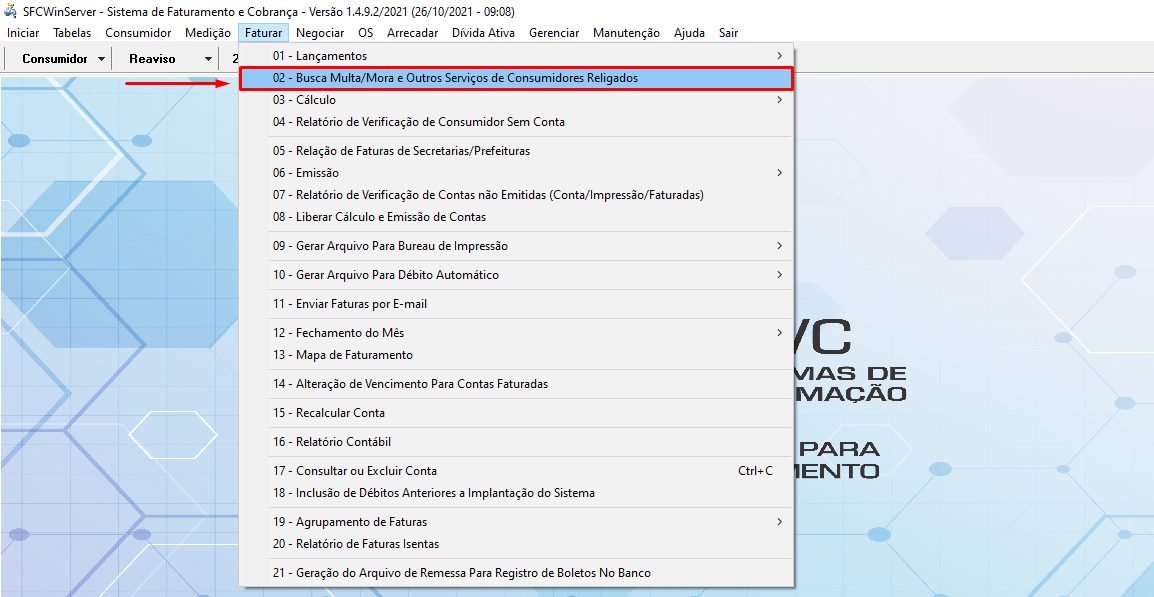
Task: Select 11 - Enviar Faturas por E-mail
Action: (349, 304)
